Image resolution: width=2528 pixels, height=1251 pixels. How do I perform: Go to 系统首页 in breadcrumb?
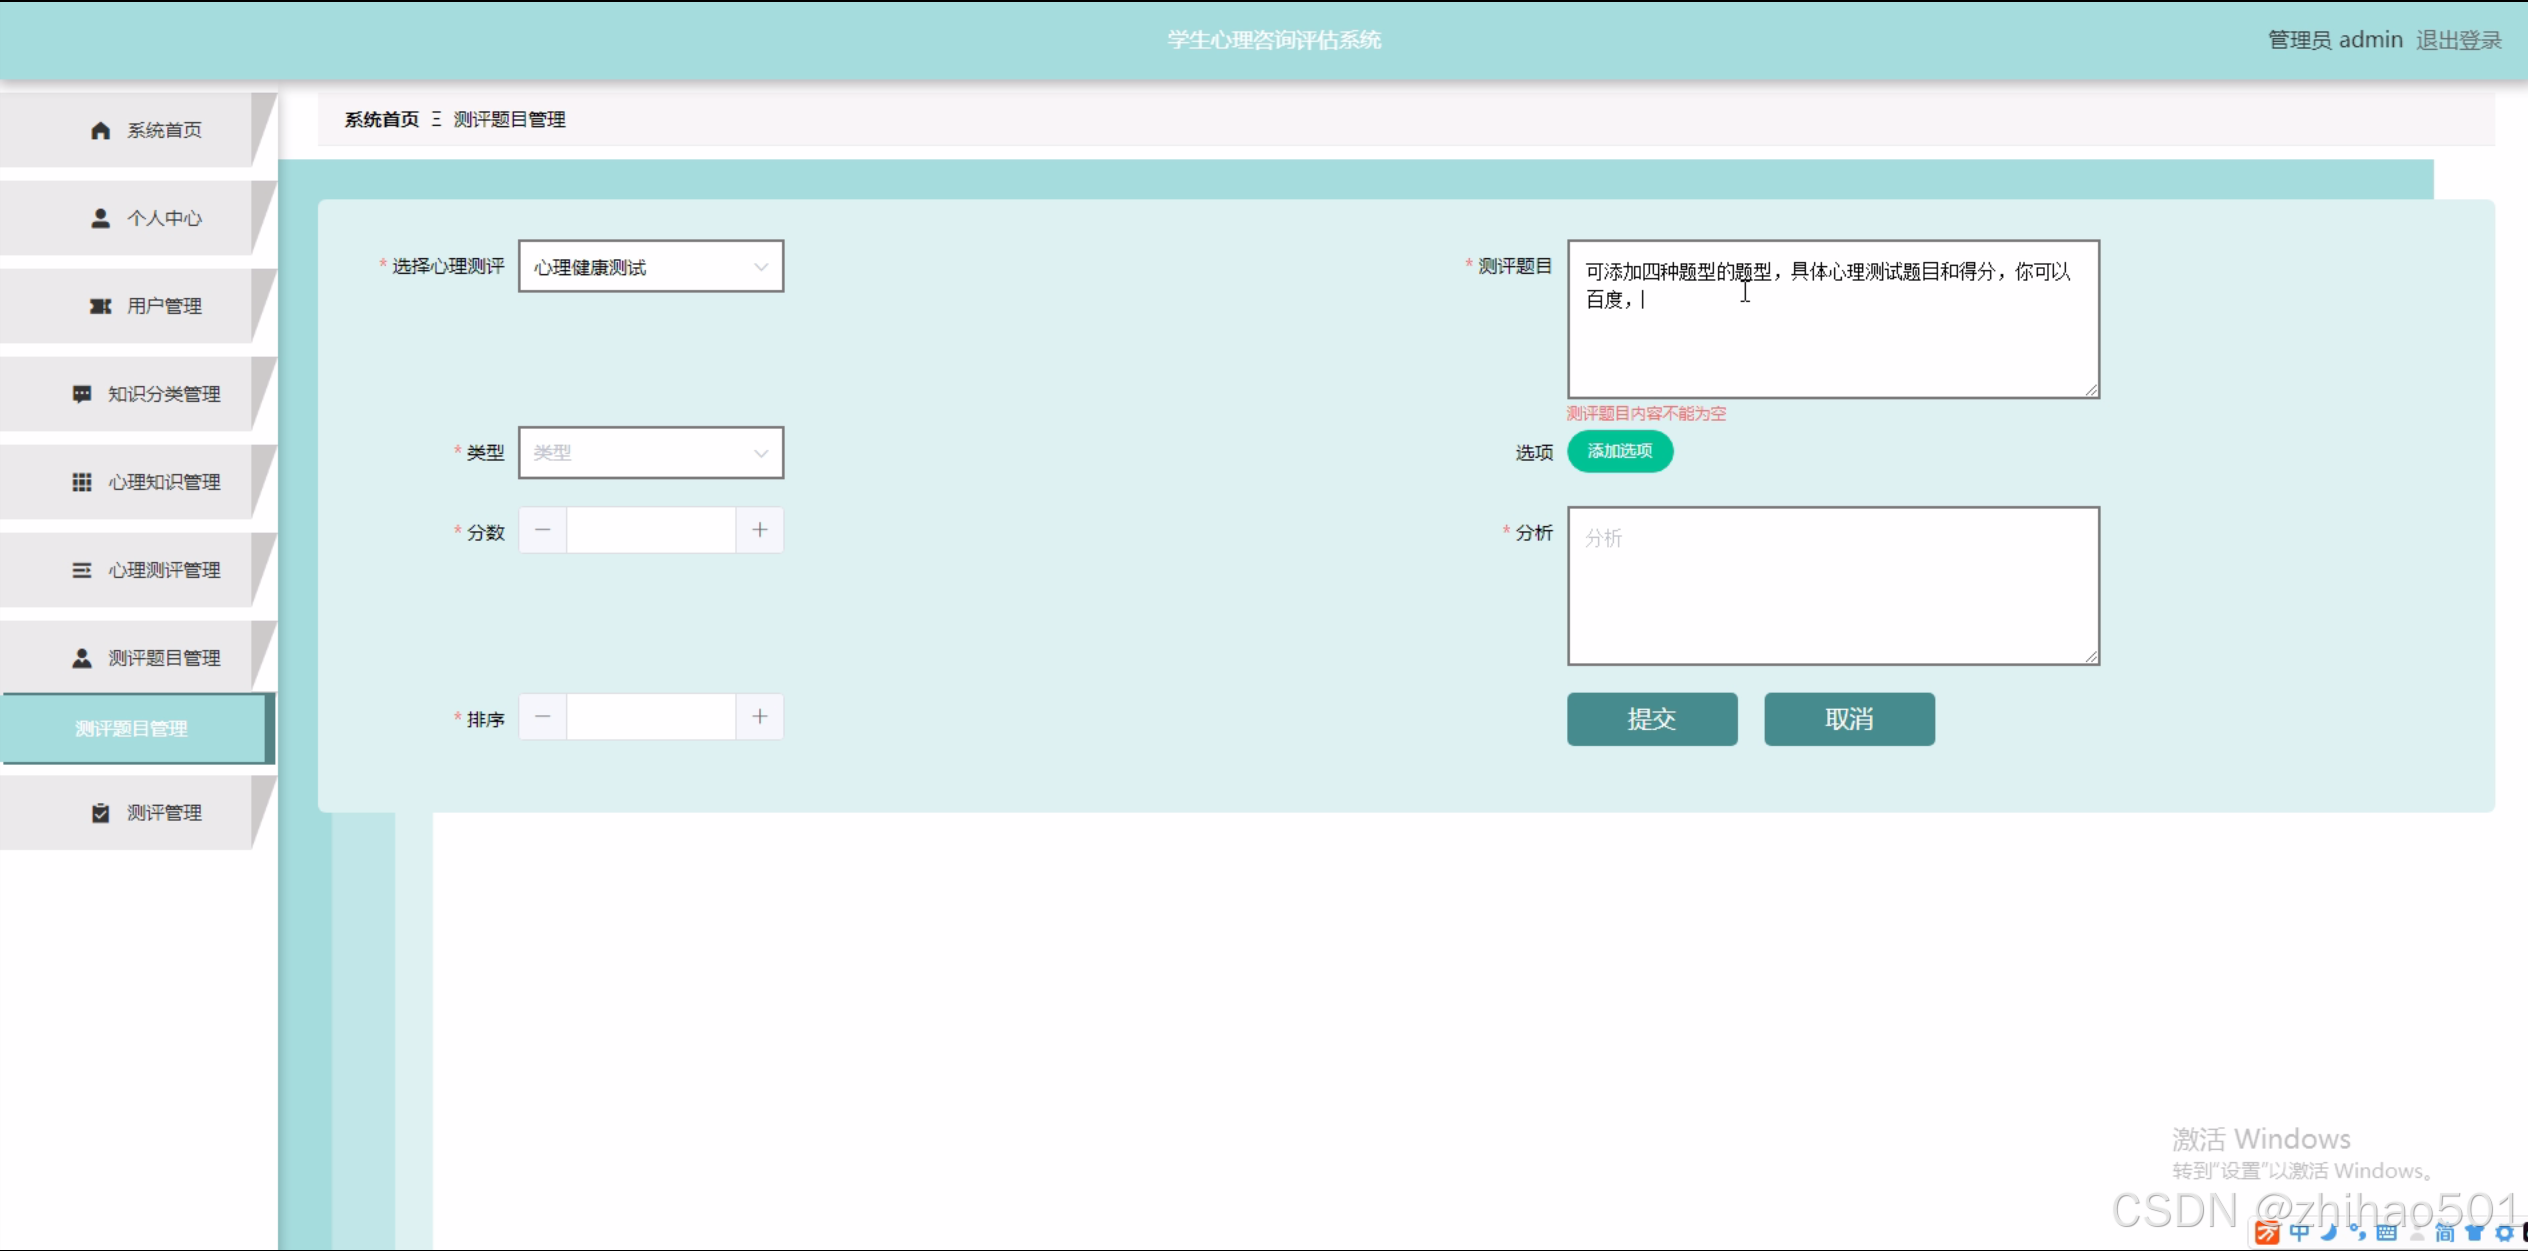point(382,120)
